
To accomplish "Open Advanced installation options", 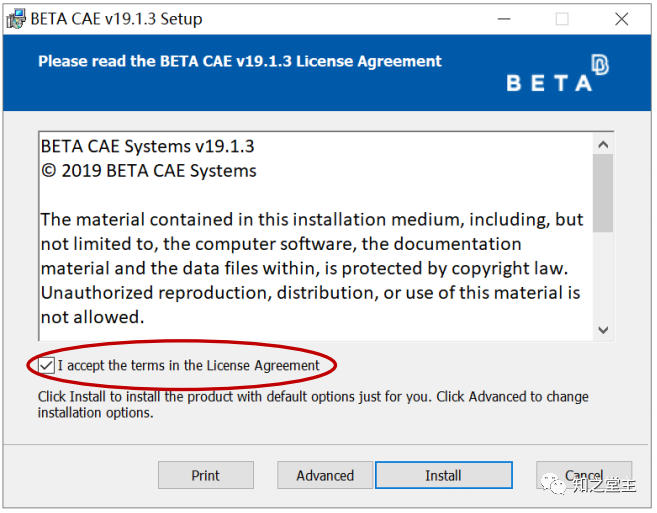I will 325,475.
